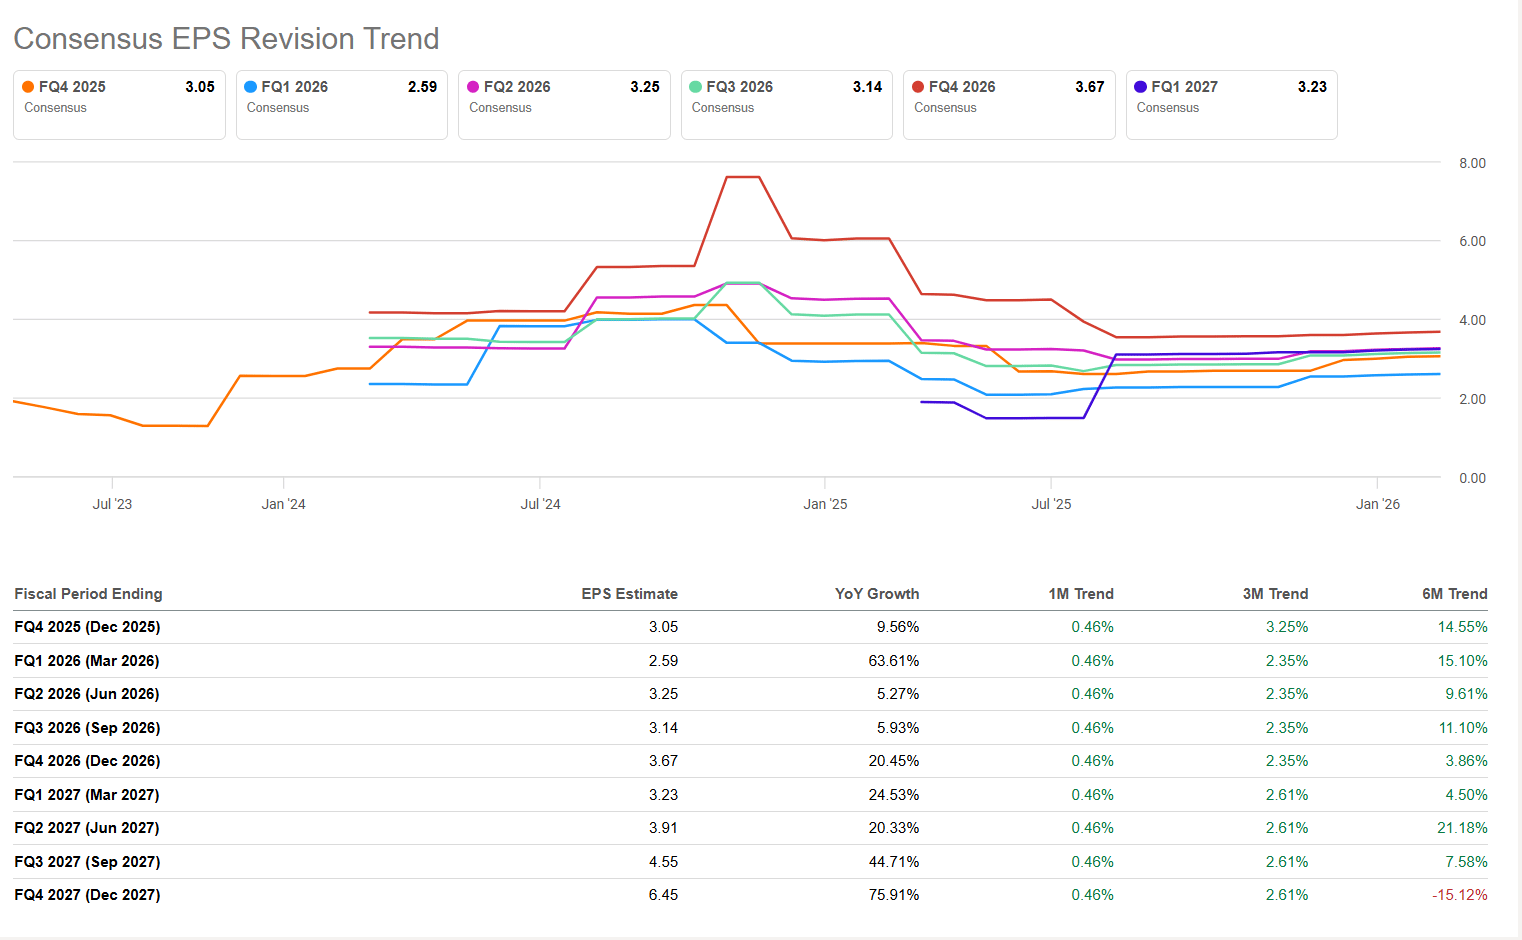Sort by the YoY Growth column
1522x940 pixels.
click(876, 594)
